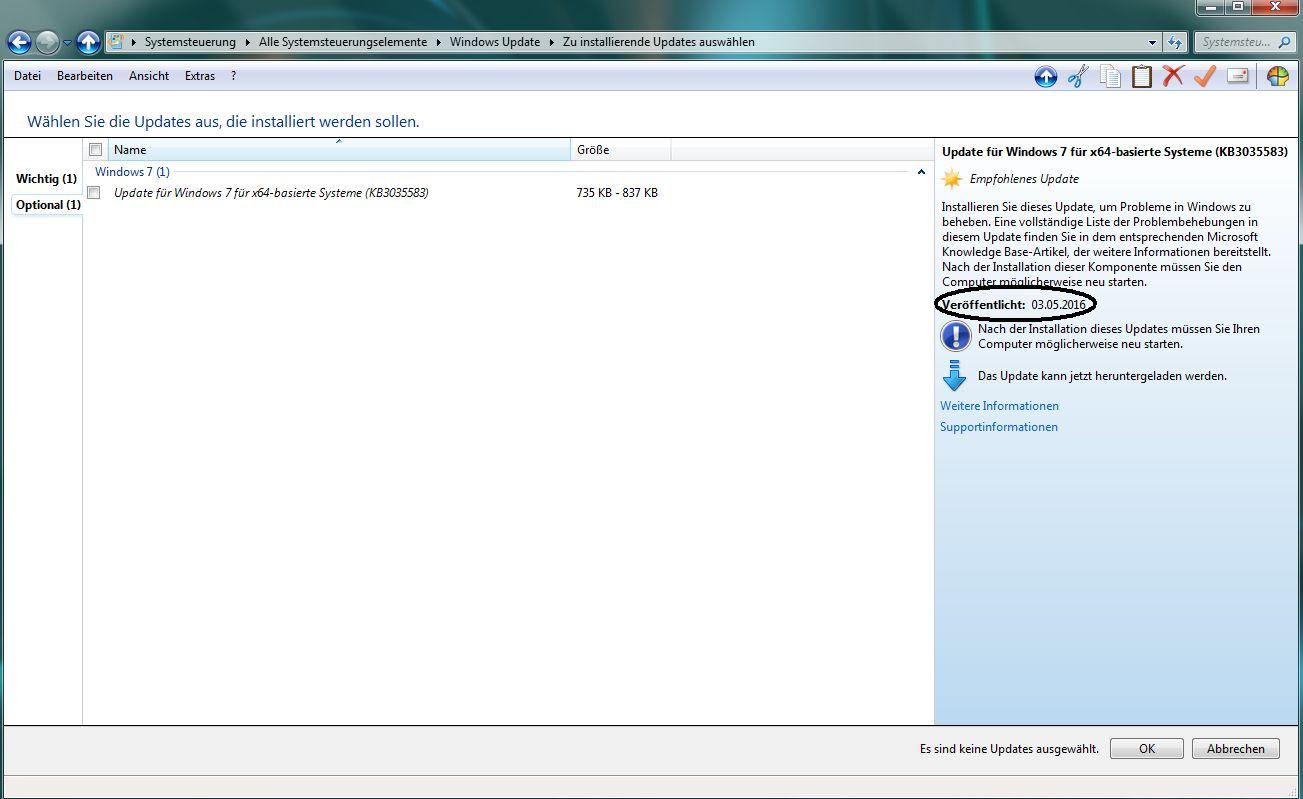This screenshot has width=1303, height=799.
Task: Click the Windows 7 (1) group header
Action: click(x=132, y=172)
